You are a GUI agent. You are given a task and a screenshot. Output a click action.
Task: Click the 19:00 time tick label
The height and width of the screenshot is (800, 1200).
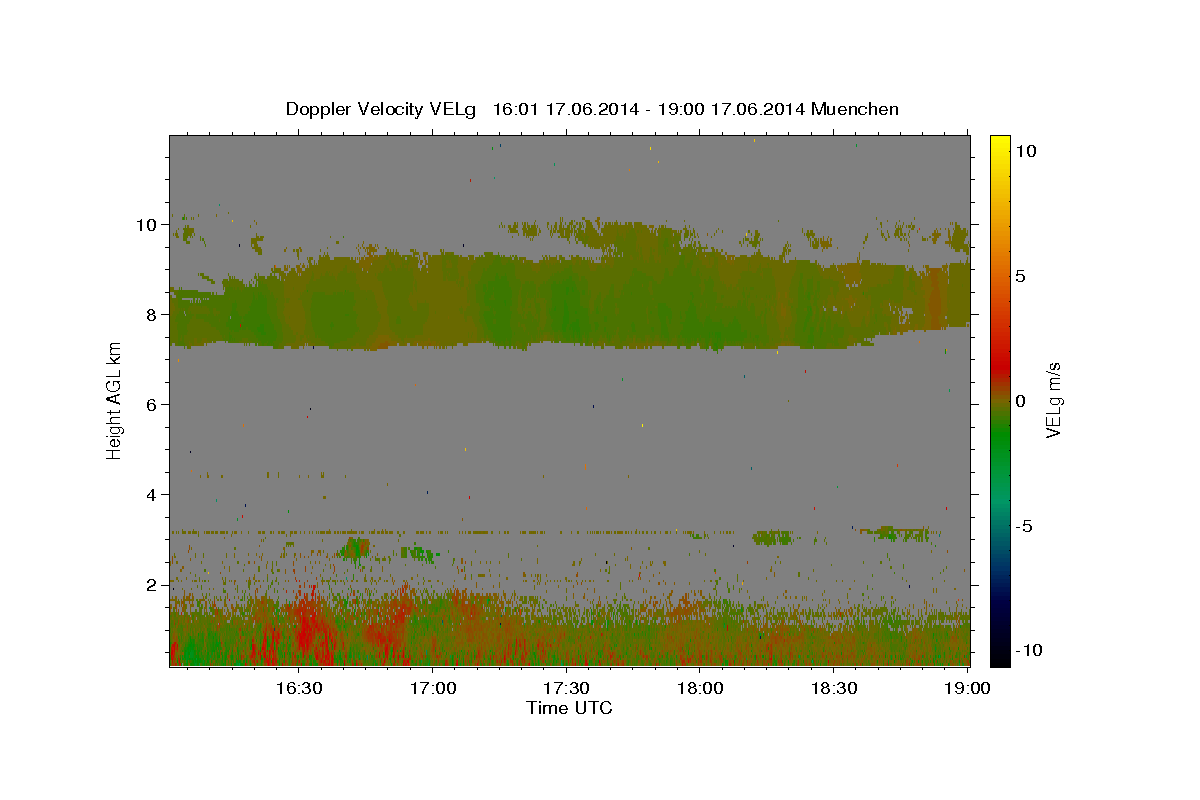click(x=968, y=688)
